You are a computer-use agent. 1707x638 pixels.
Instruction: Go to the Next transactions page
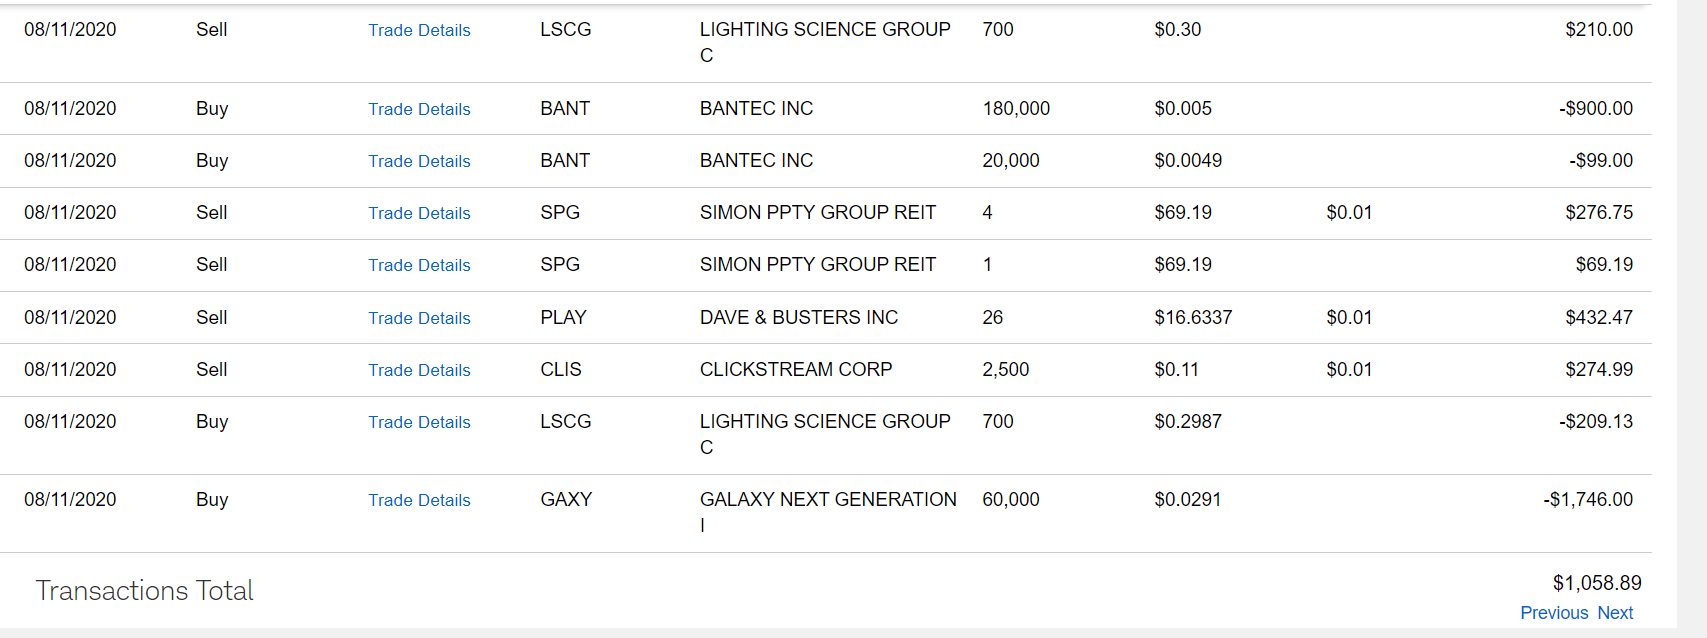click(1615, 613)
